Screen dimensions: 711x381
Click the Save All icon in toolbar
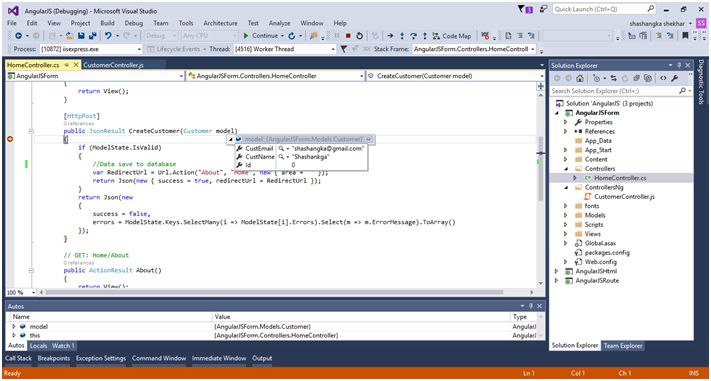pos(93,36)
